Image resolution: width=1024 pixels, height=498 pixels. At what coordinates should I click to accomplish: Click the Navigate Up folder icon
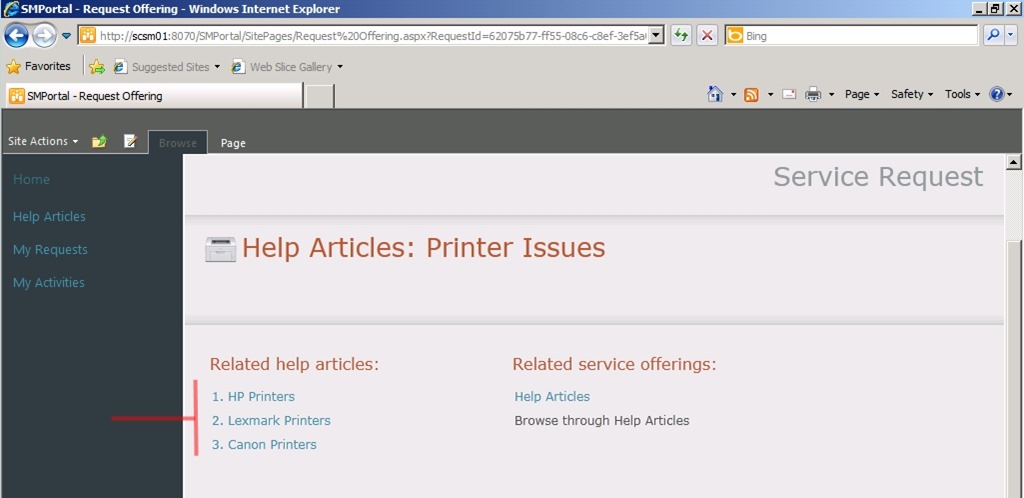point(99,142)
